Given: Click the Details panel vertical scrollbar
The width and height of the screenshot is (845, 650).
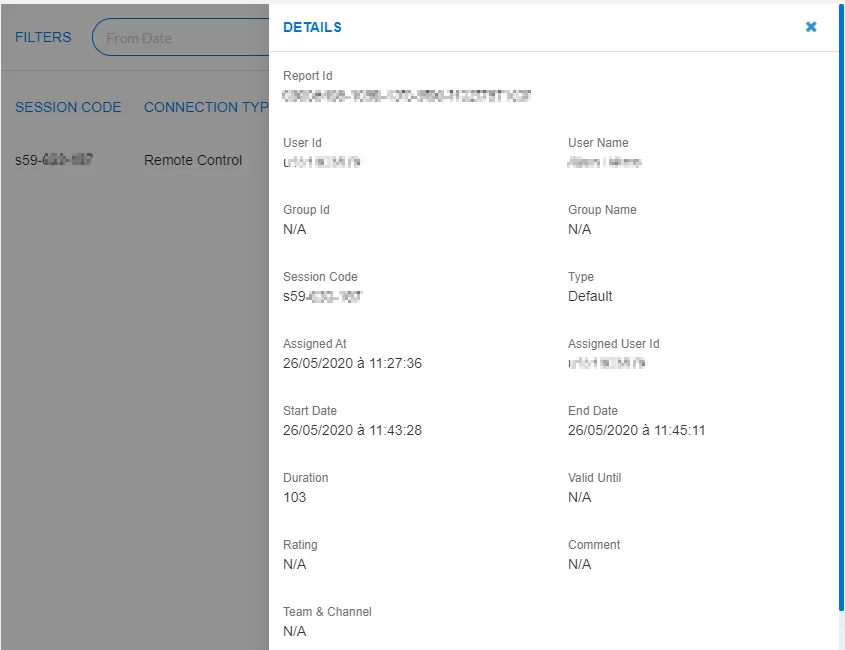Looking at the screenshot, I should click(x=840, y=300).
